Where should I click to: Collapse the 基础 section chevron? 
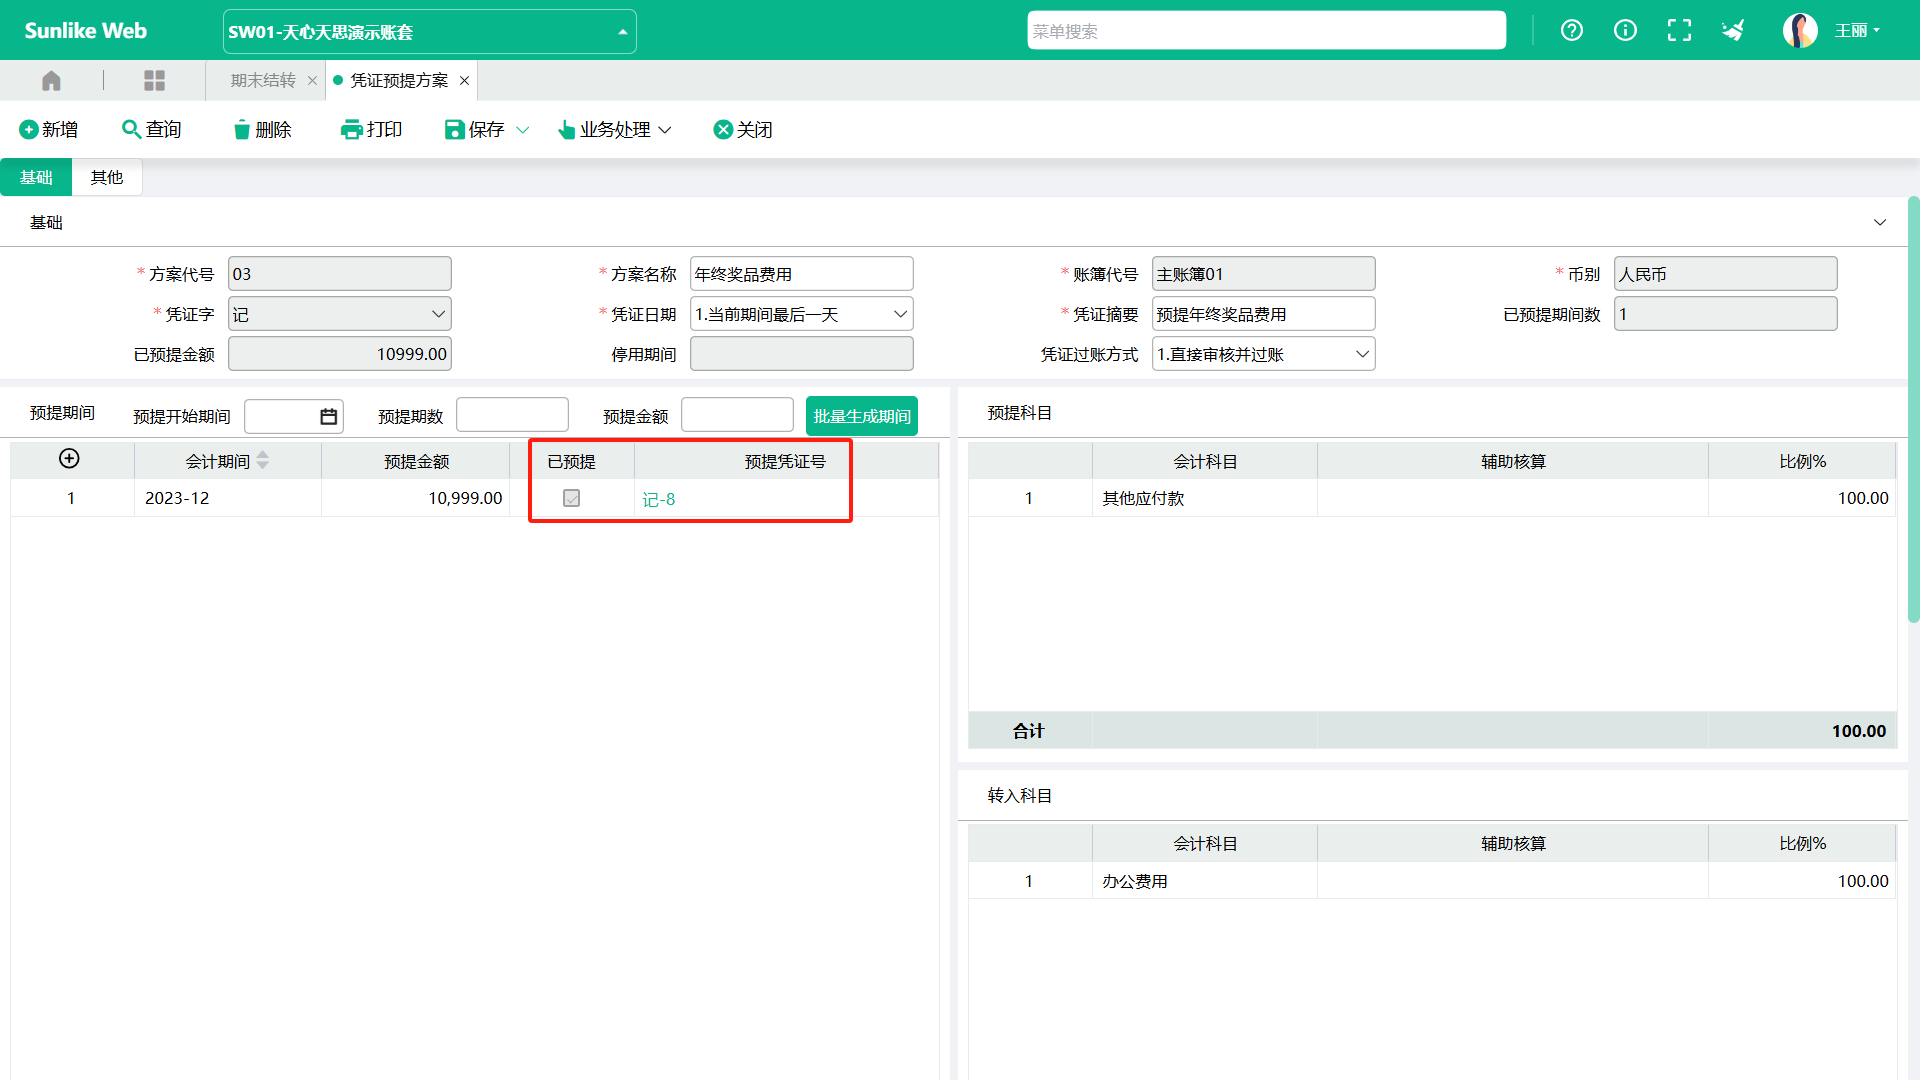click(1880, 222)
